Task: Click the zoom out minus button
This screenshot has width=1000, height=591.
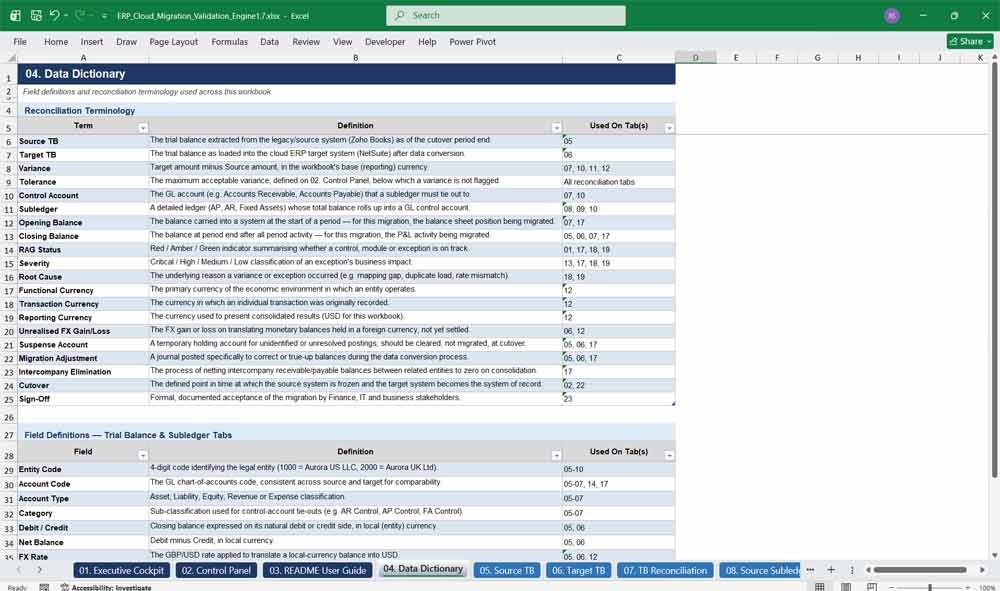Action: pos(892,587)
